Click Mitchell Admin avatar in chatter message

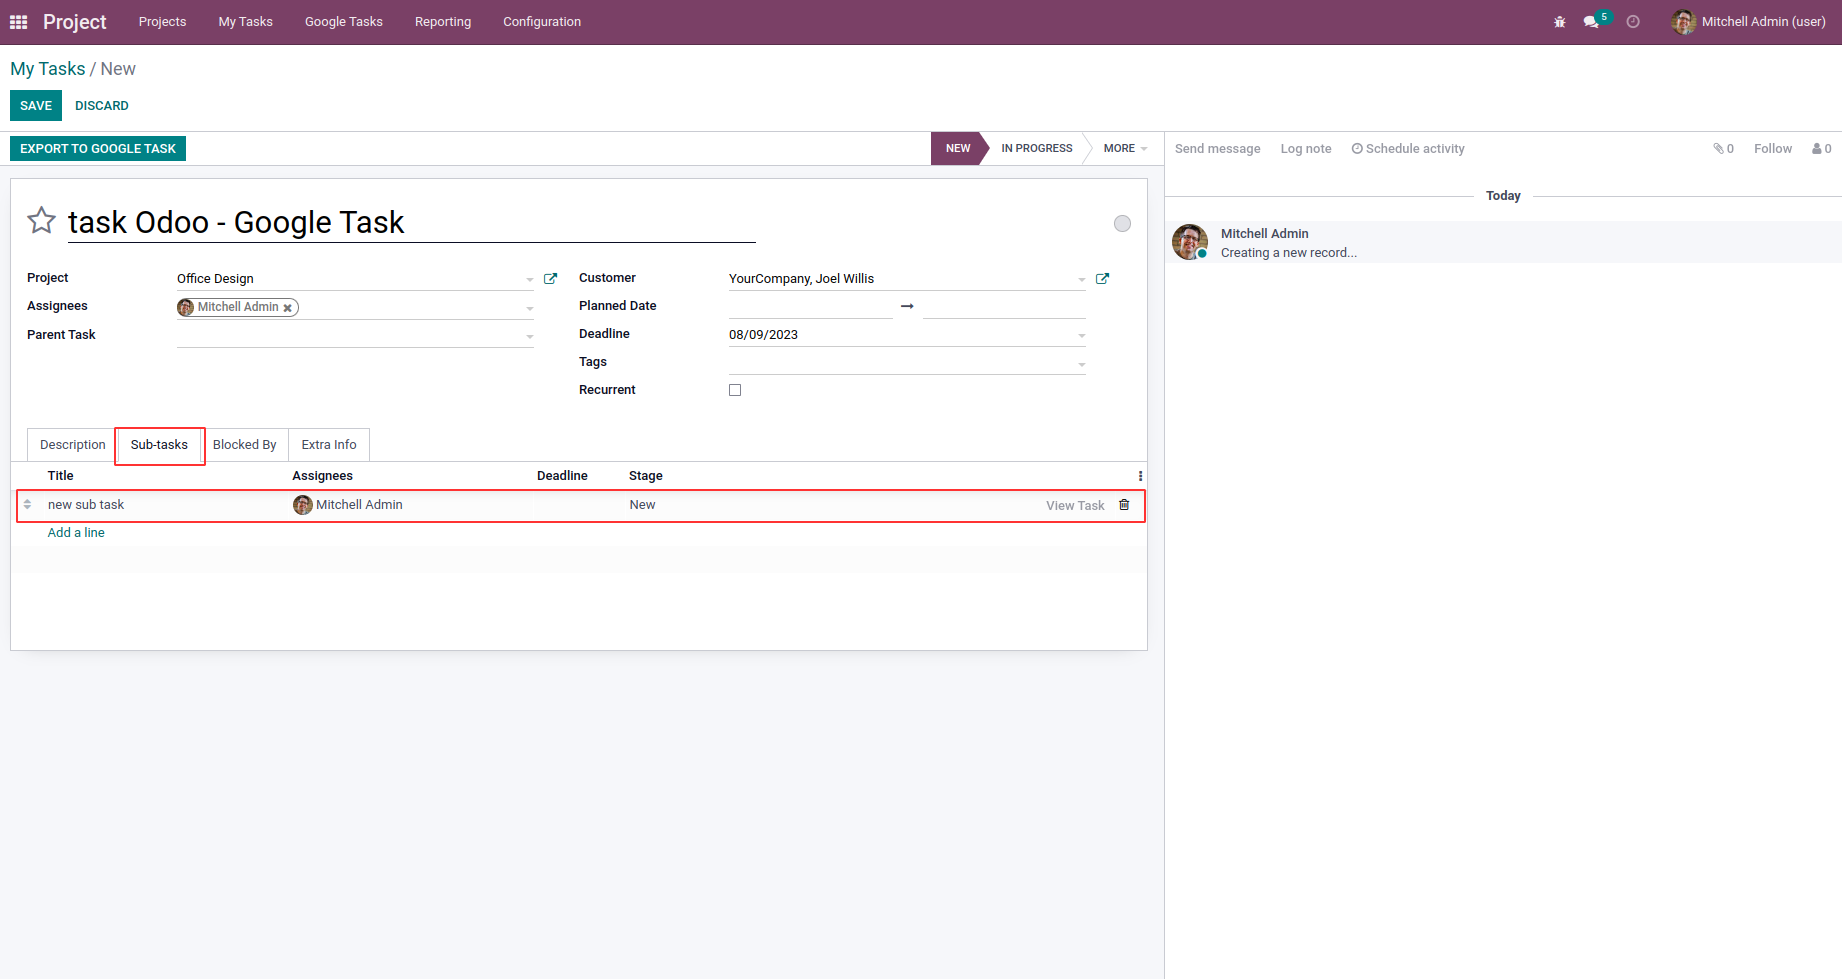pos(1190,242)
